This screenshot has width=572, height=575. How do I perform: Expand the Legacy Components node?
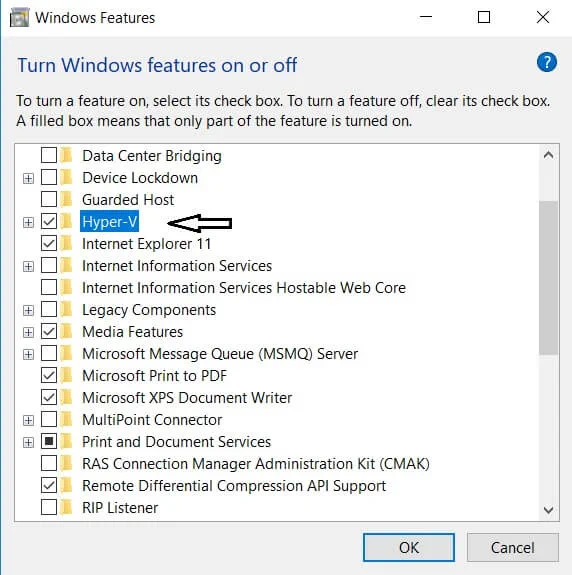click(x=28, y=311)
